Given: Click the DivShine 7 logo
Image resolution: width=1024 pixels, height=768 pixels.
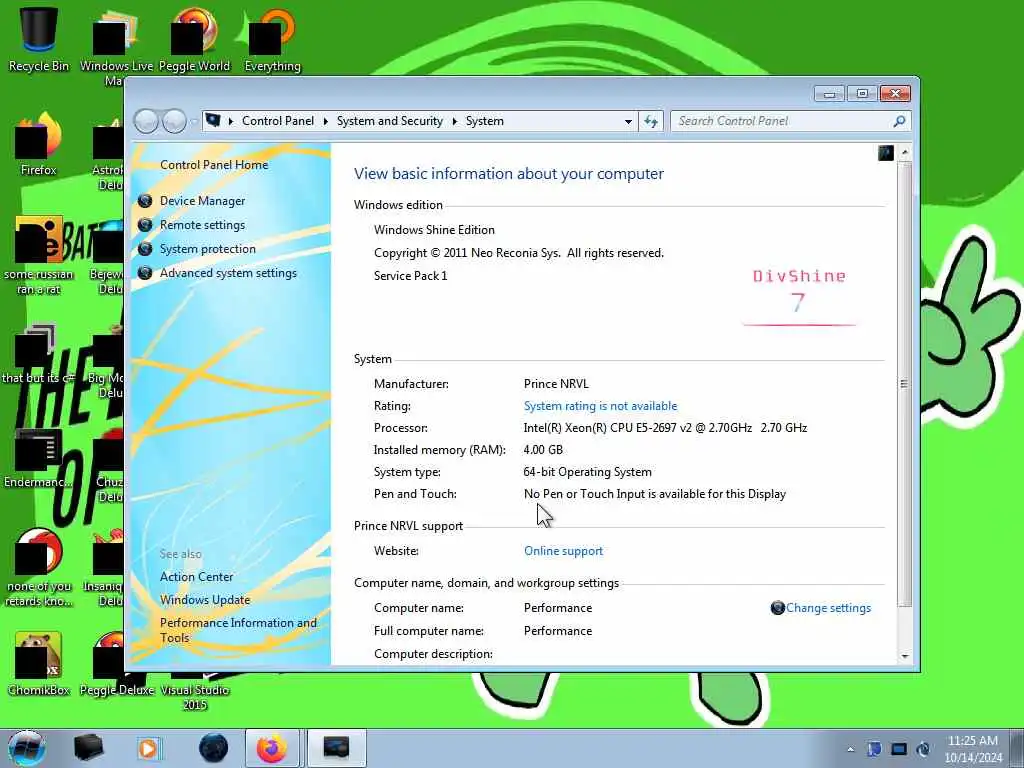Looking at the screenshot, I should click(799, 297).
